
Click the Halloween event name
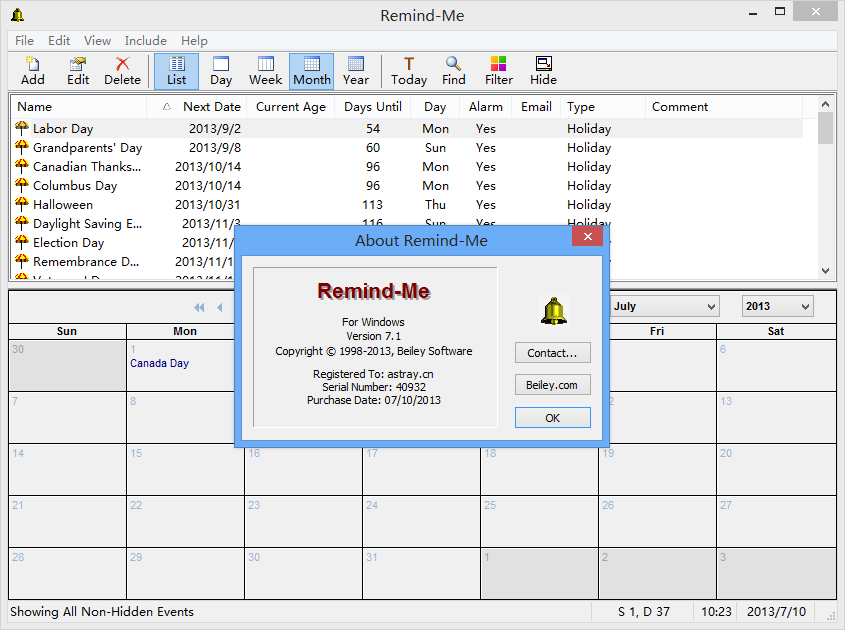click(63, 205)
